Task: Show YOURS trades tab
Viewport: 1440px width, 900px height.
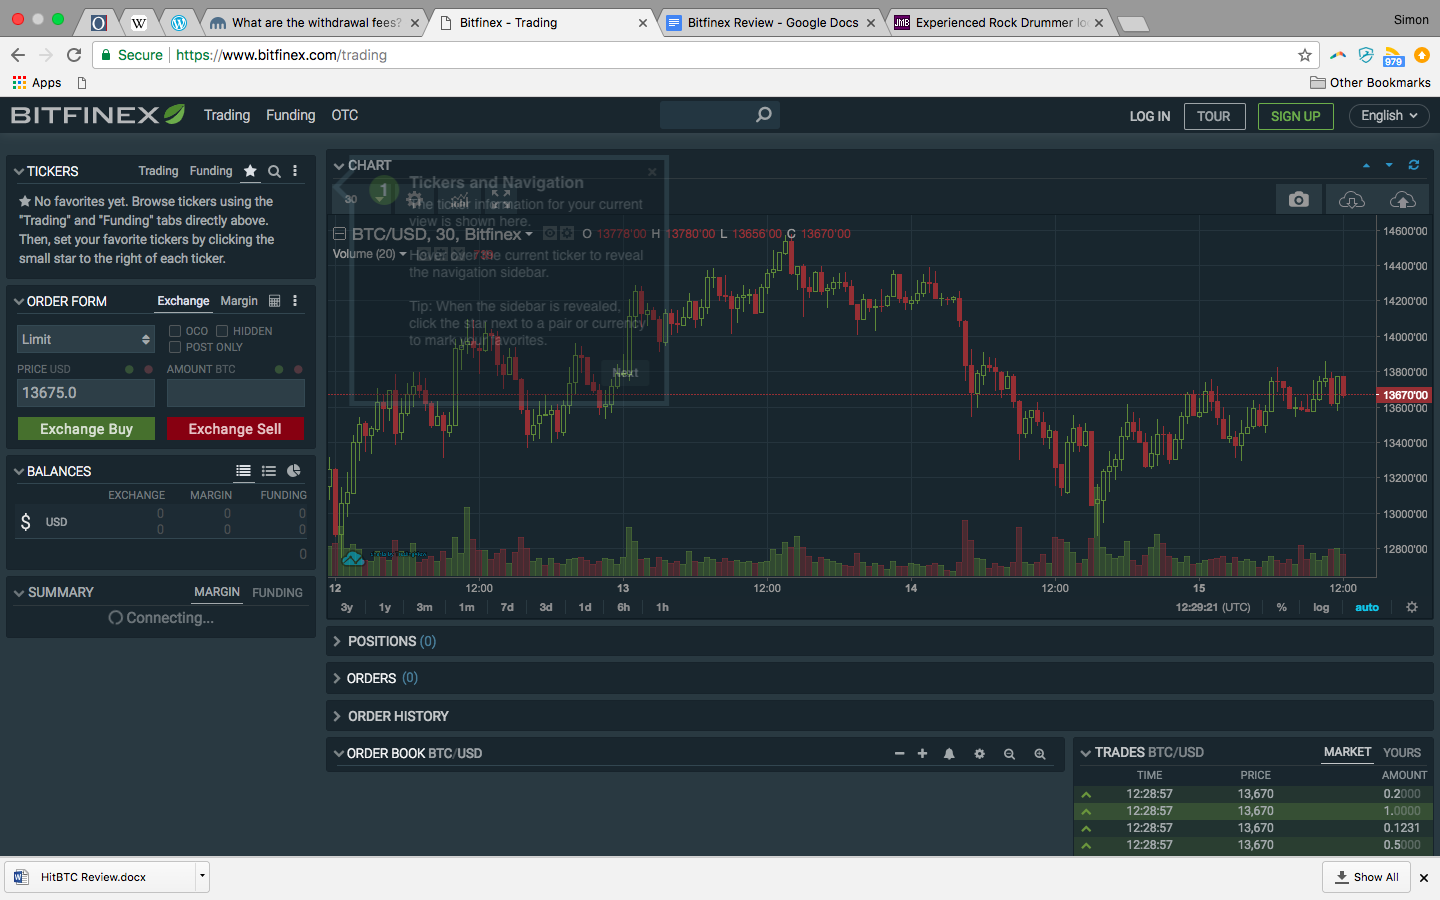Action: coord(1402,753)
